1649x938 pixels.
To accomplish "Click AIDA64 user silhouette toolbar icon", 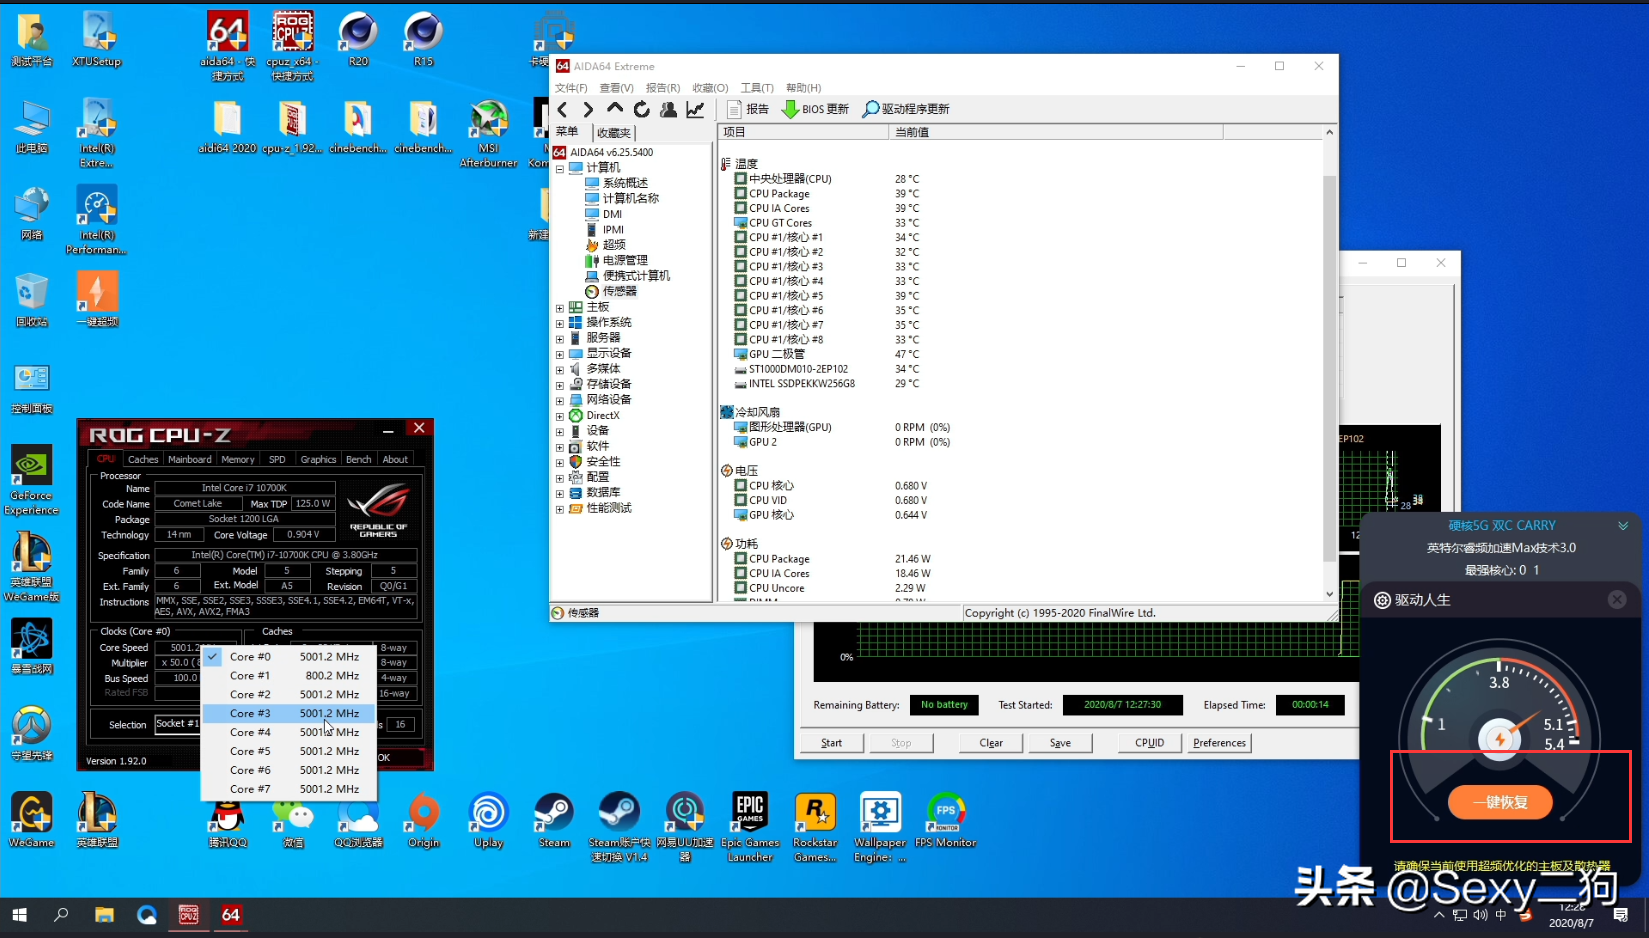I will point(668,109).
